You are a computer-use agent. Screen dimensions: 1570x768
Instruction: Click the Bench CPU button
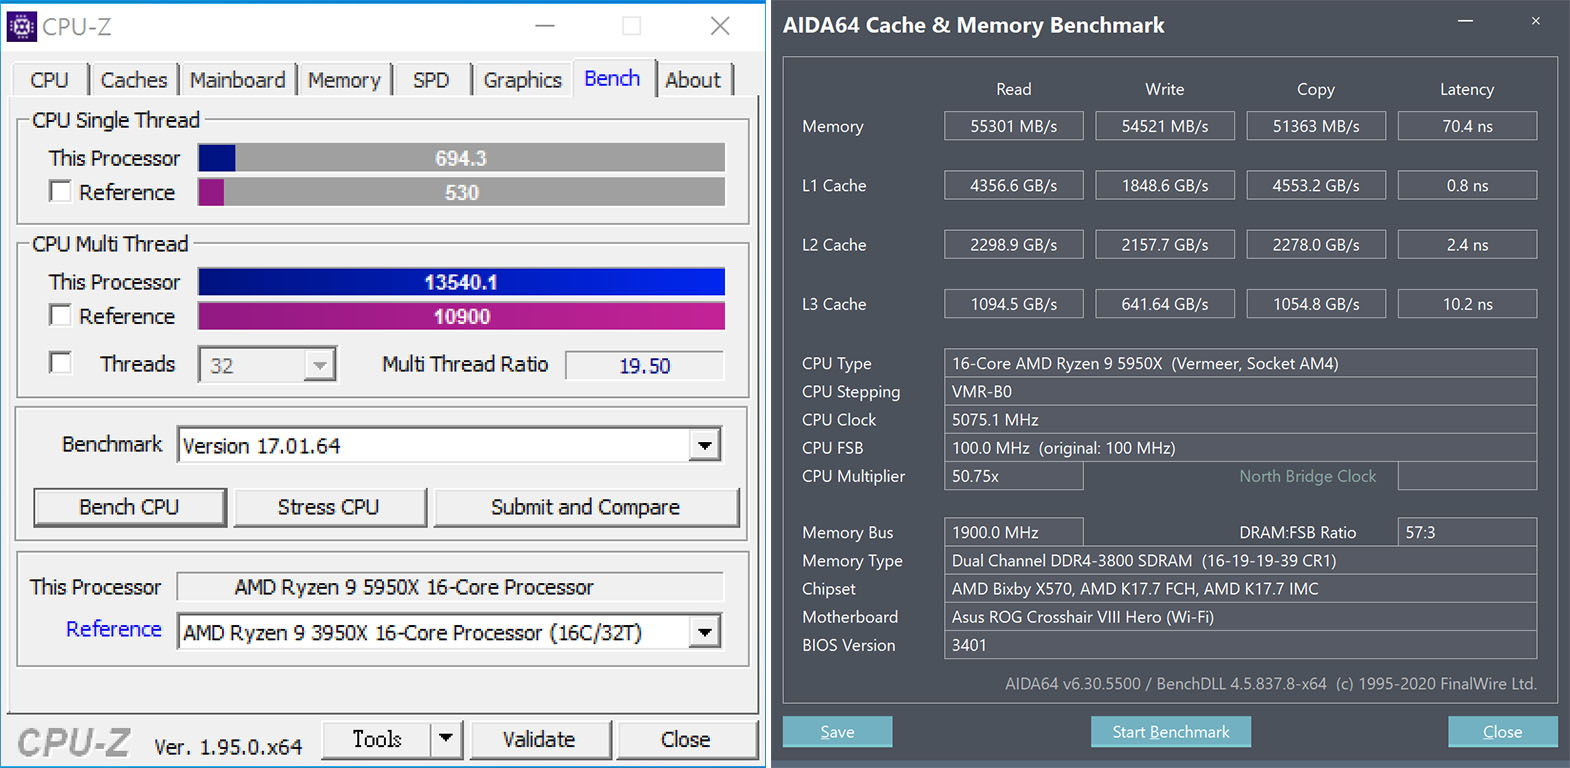[130, 507]
